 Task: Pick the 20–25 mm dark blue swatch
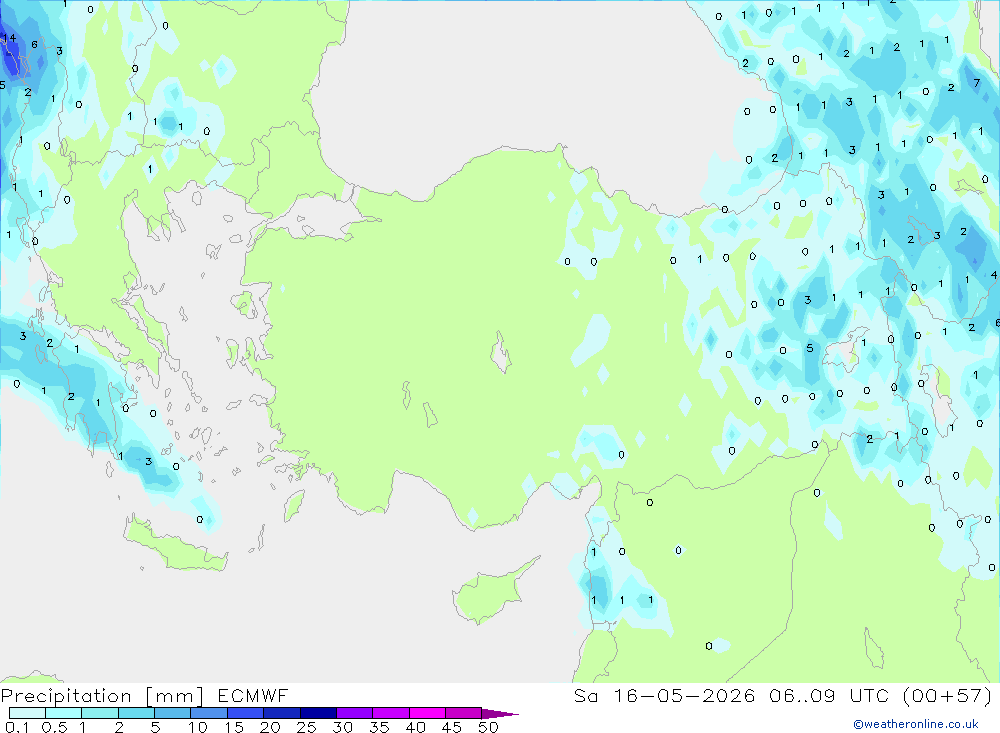coord(282,713)
